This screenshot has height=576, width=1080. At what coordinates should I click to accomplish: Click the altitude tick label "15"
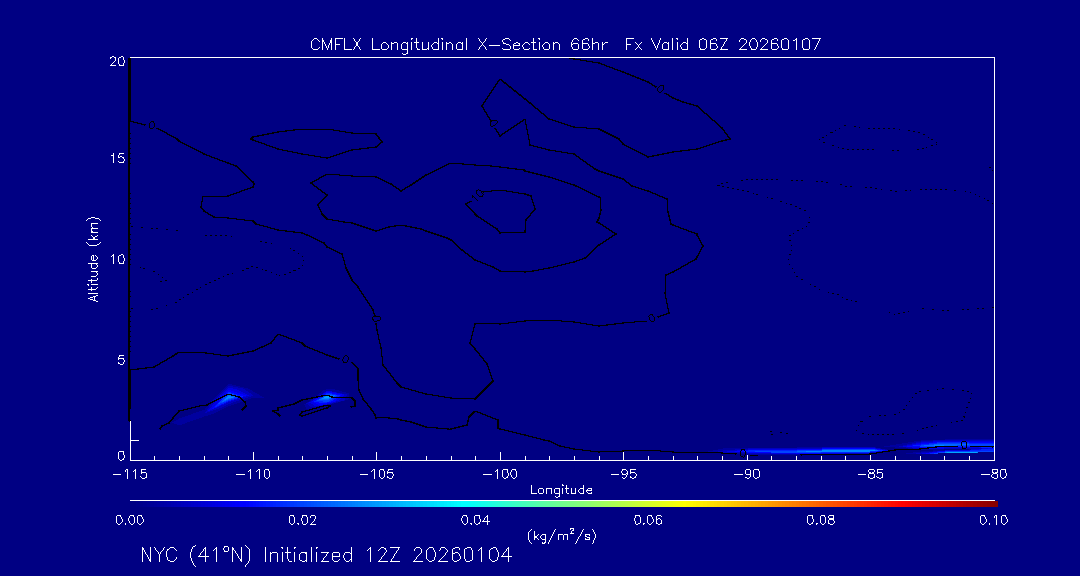click(x=116, y=158)
